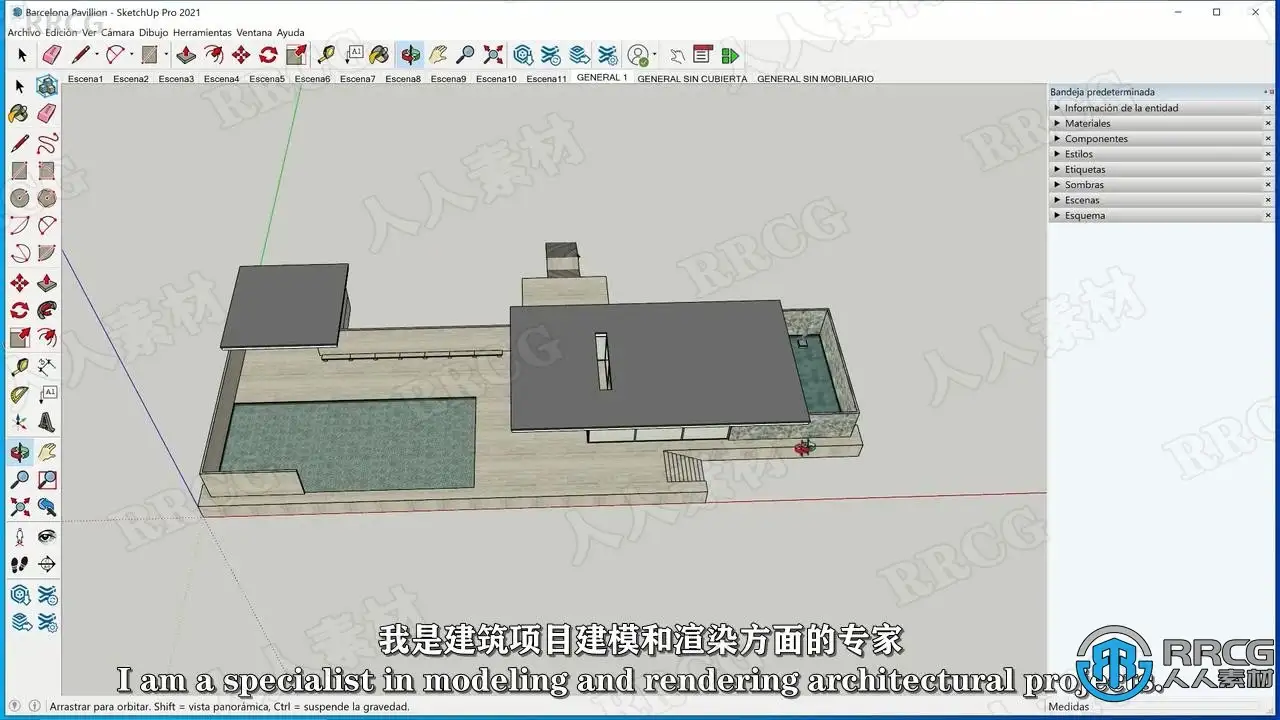
Task: Activate the Zoom Window tool
Action: click(x=47, y=480)
